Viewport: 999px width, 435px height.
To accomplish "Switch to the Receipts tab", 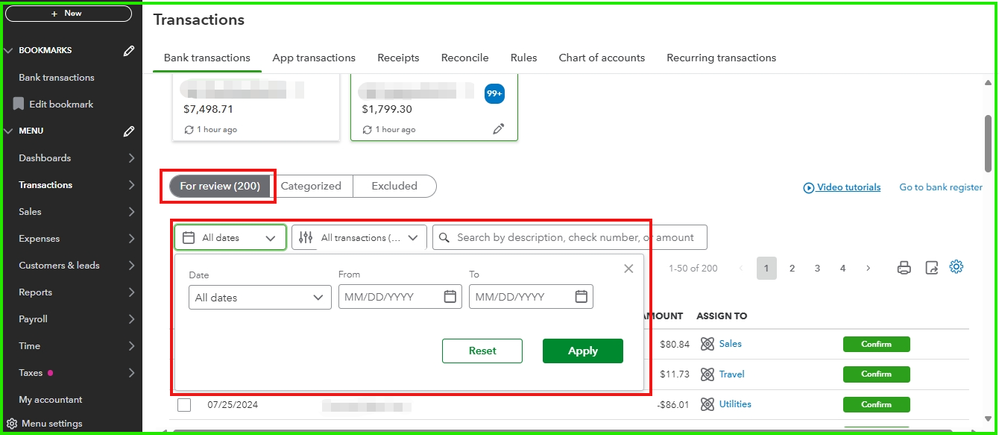I will [x=398, y=58].
